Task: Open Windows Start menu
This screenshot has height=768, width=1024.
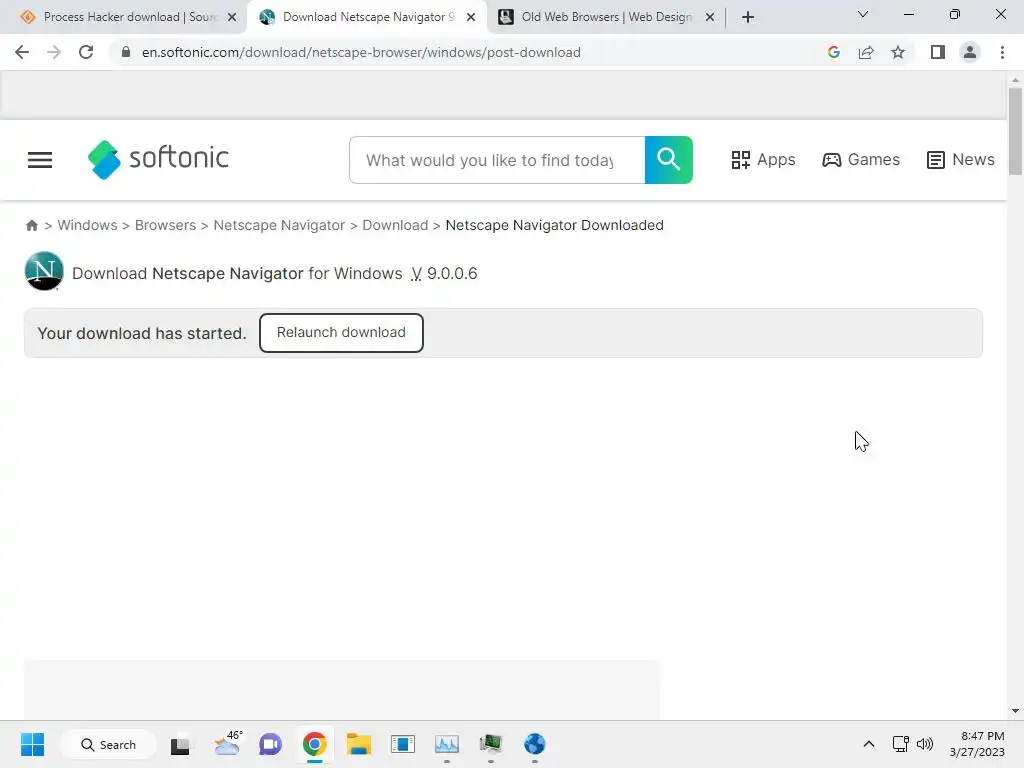Action: pyautogui.click(x=32, y=744)
